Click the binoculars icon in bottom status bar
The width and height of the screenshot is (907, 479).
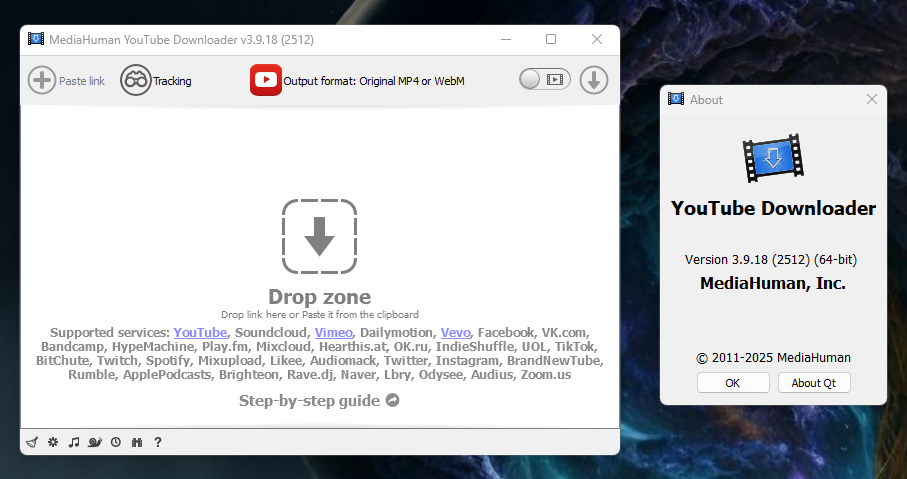[137, 442]
